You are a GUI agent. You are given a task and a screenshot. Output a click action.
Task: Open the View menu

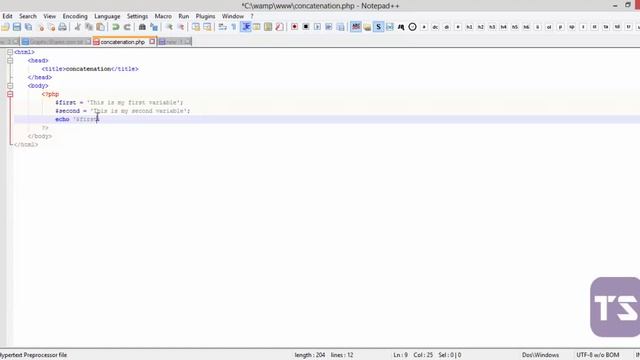(x=49, y=16)
